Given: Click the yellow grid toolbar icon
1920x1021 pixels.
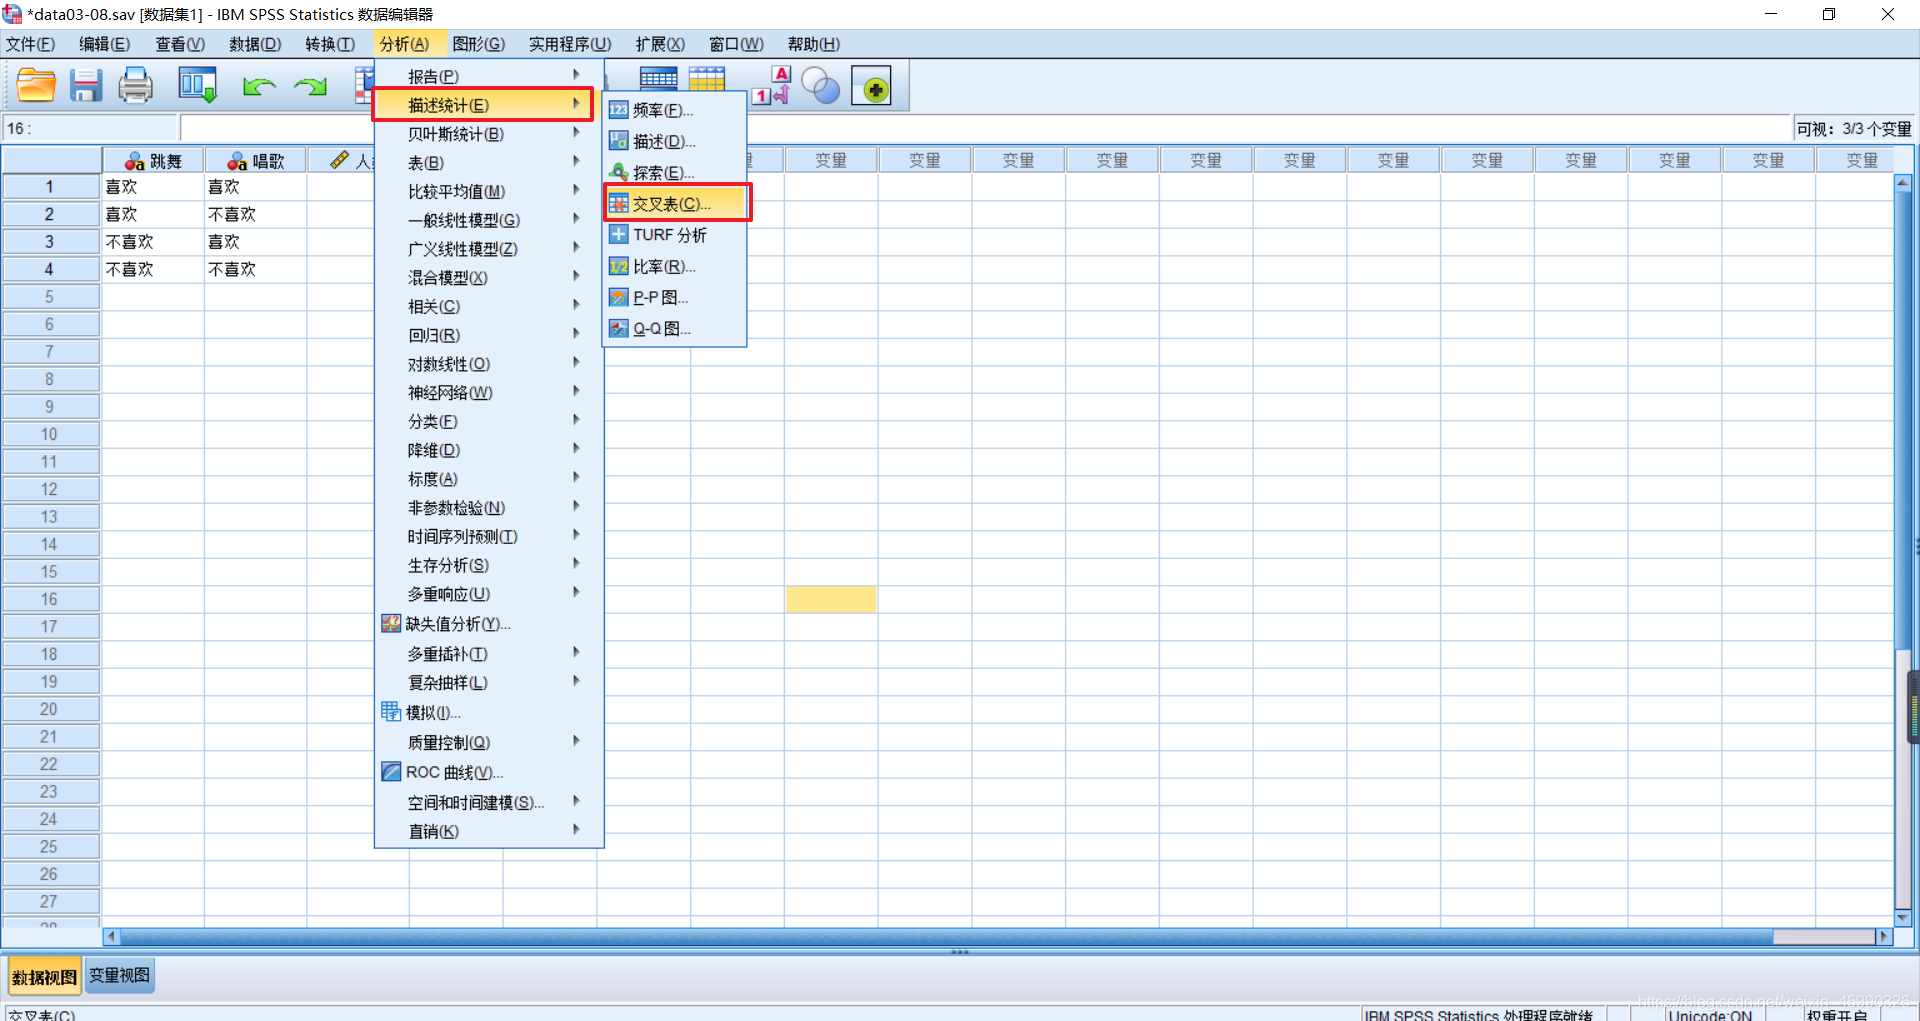Looking at the screenshot, I should 706,79.
